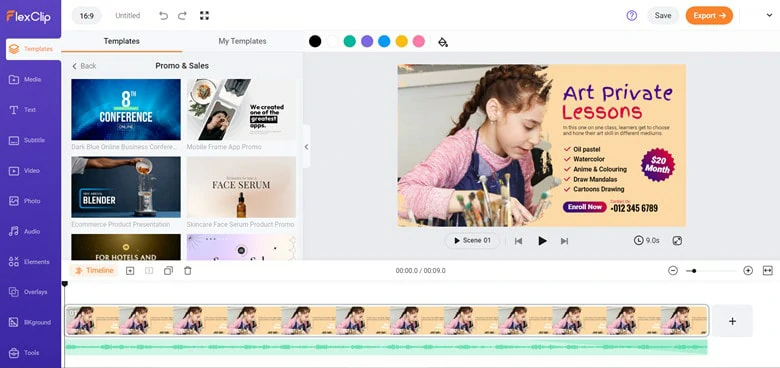Switch to My Templates tab
780x368 pixels.
(242, 41)
